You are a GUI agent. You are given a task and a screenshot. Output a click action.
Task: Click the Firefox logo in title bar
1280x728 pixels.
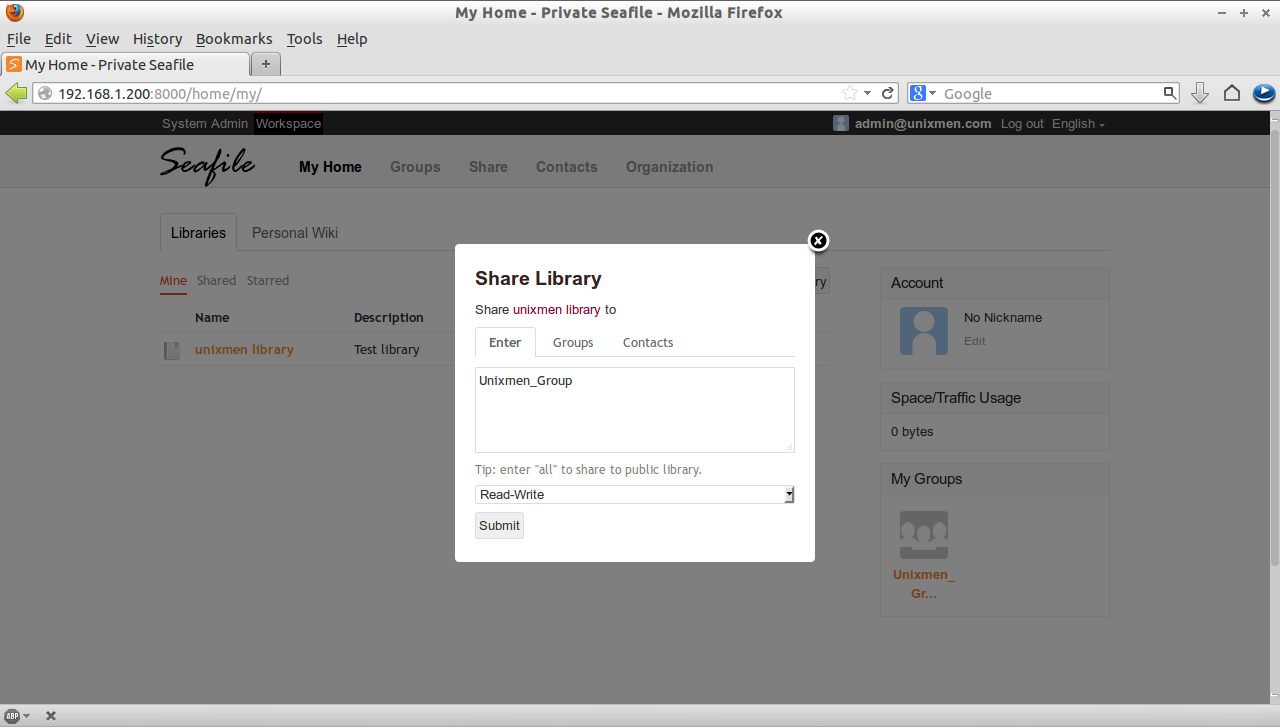click(15, 13)
